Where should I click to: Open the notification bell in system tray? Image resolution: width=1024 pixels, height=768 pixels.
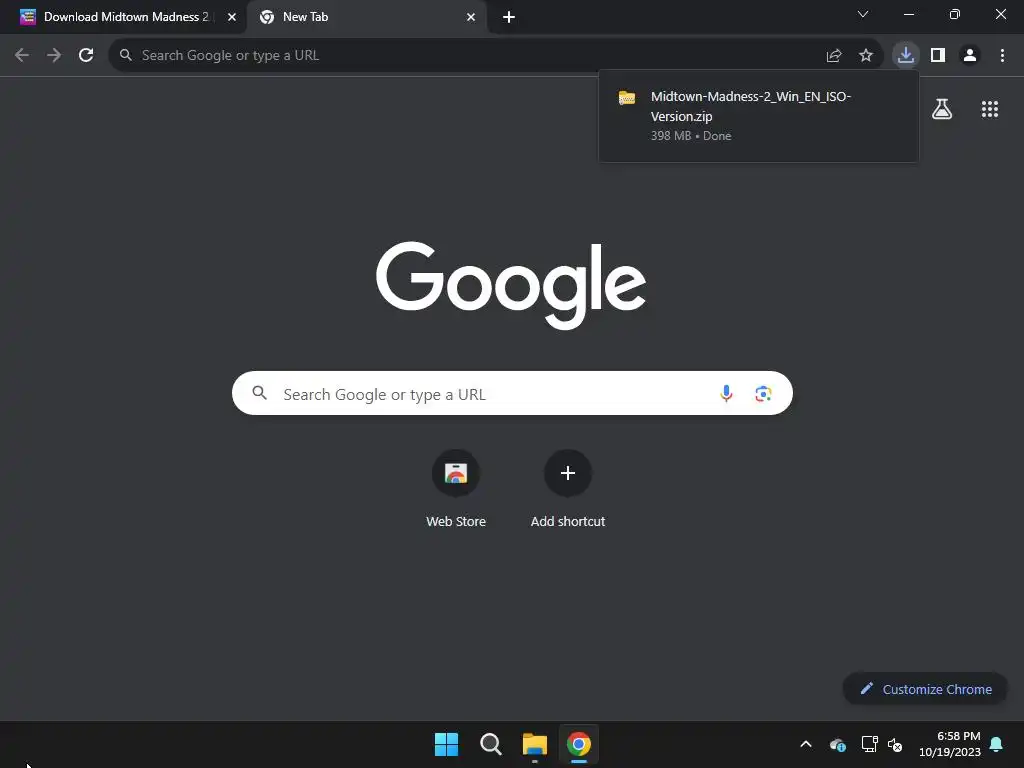[997, 744]
